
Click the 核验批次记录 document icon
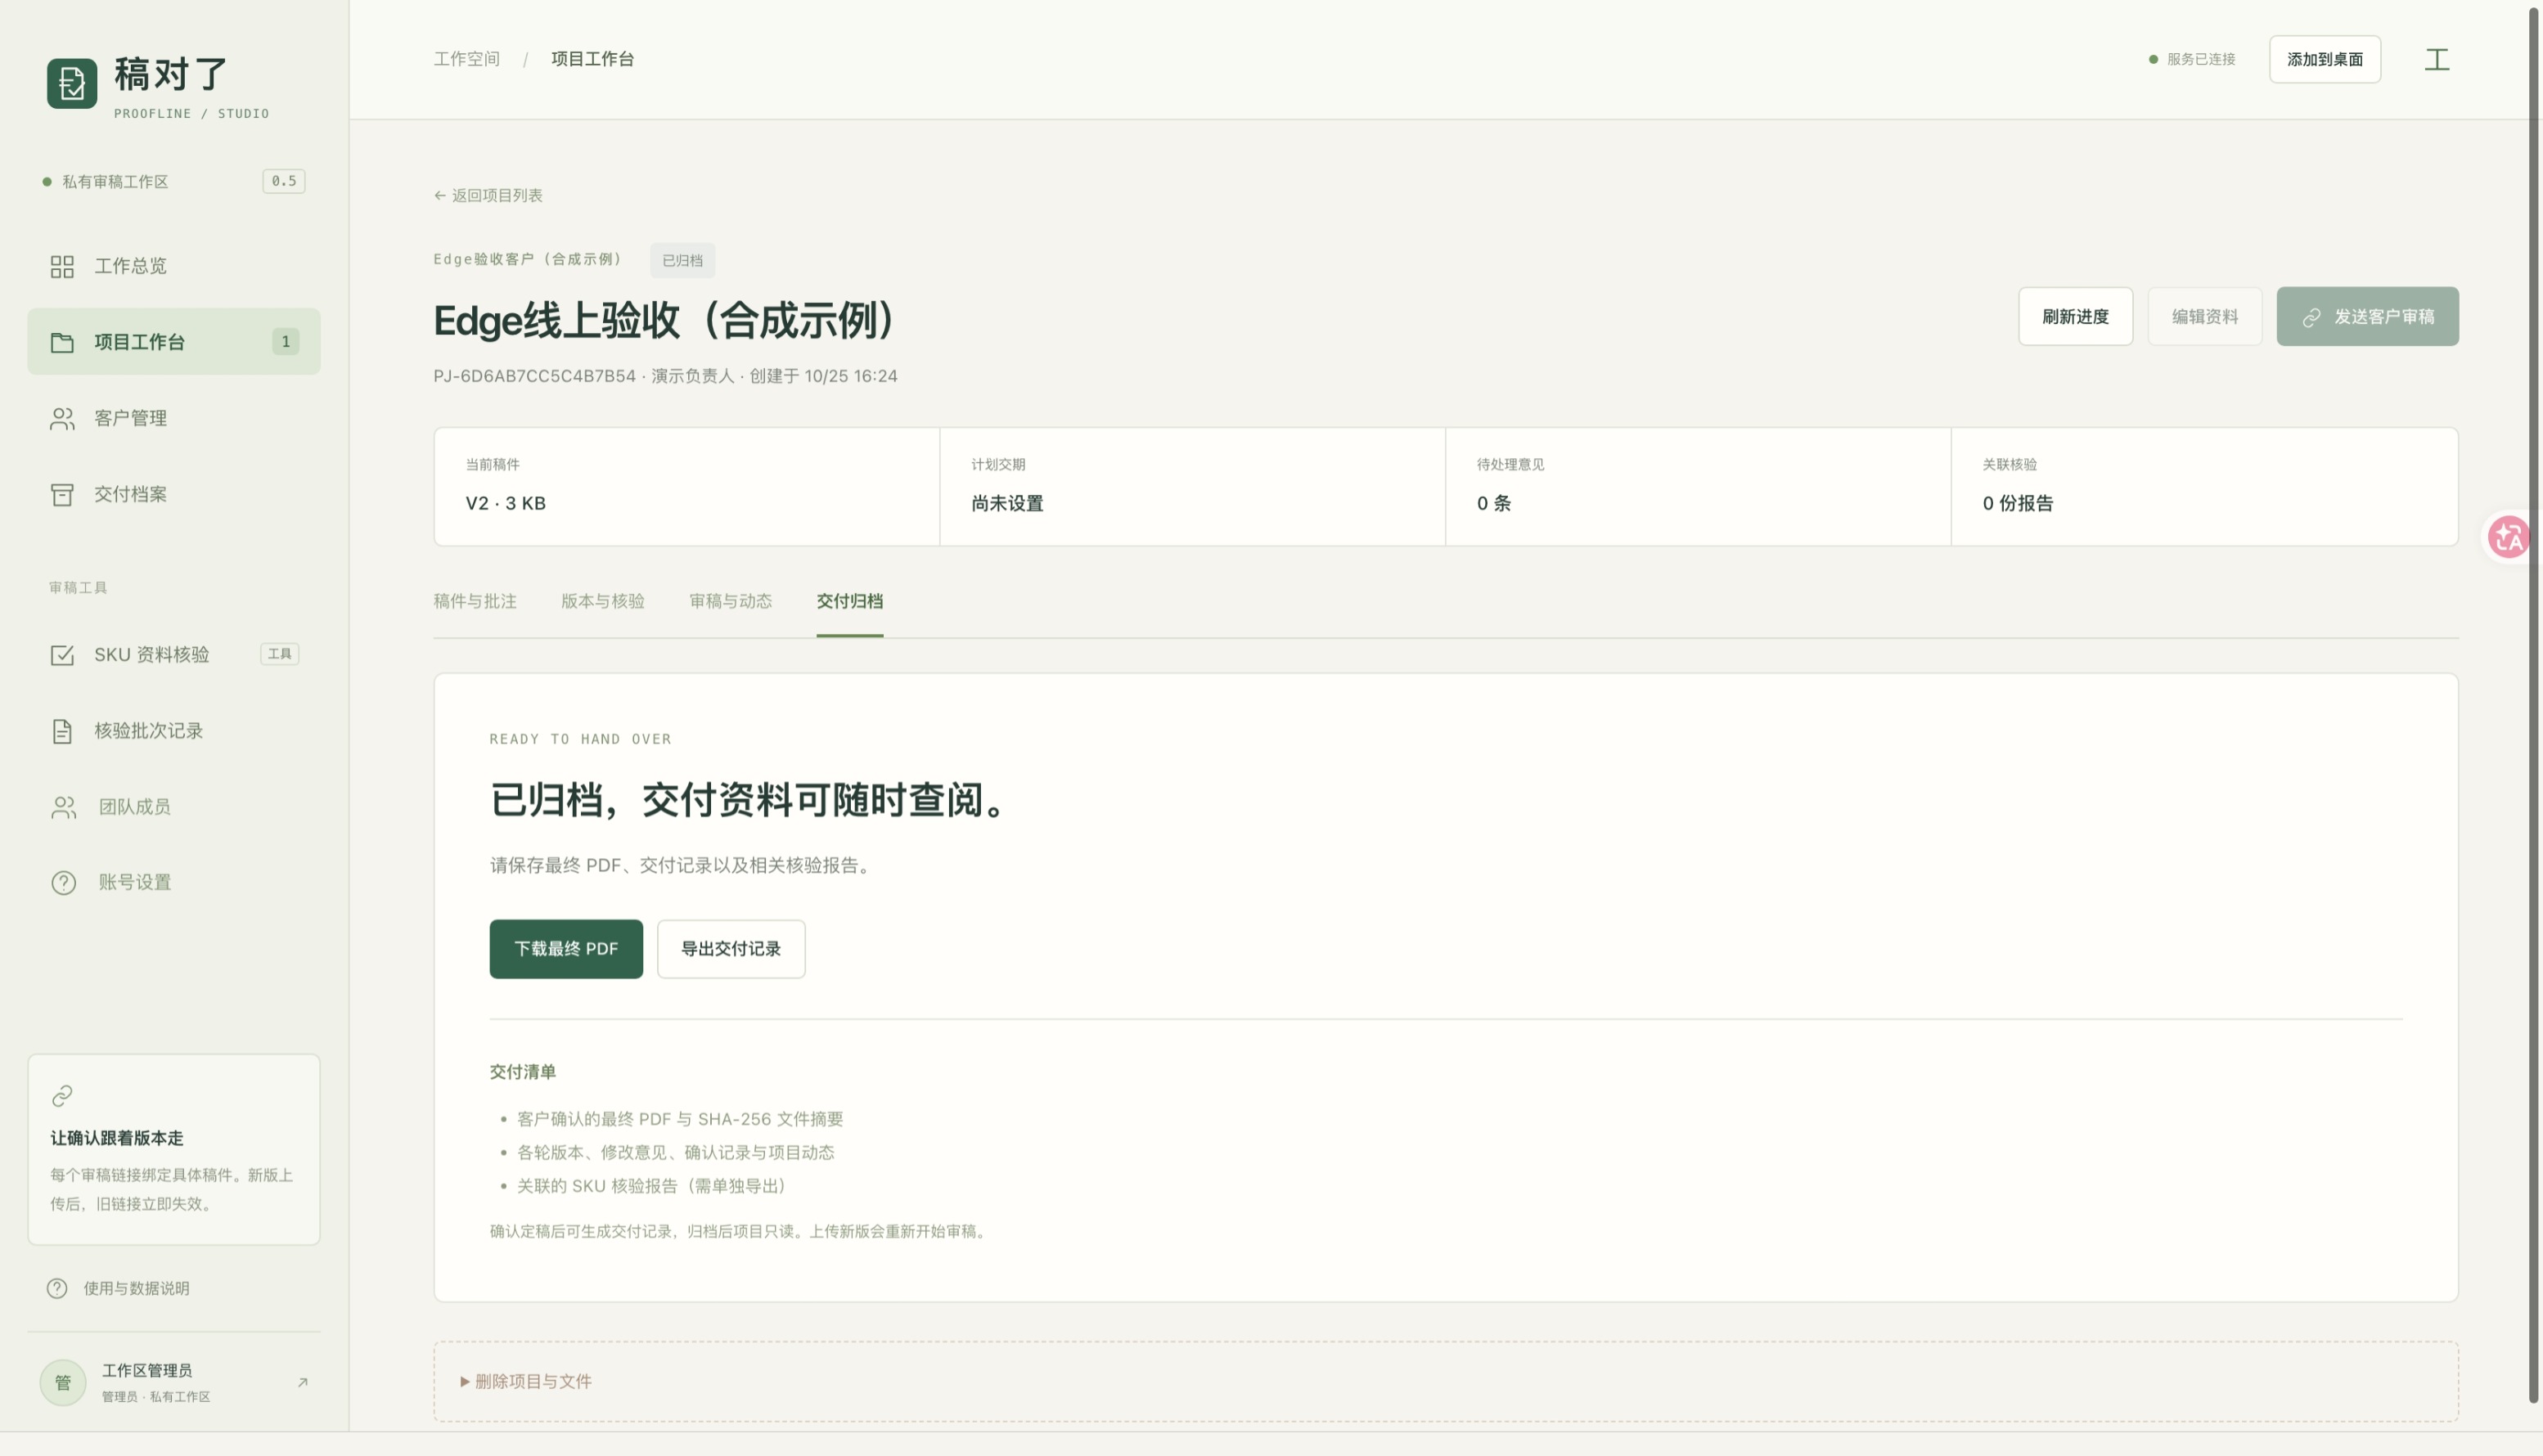[x=62, y=731]
